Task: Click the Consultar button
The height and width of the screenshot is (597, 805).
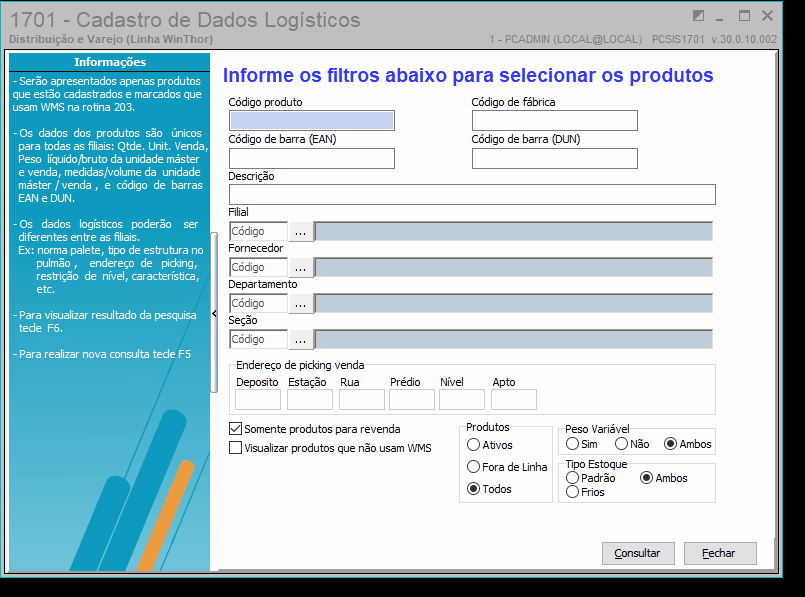Action: 638,553
